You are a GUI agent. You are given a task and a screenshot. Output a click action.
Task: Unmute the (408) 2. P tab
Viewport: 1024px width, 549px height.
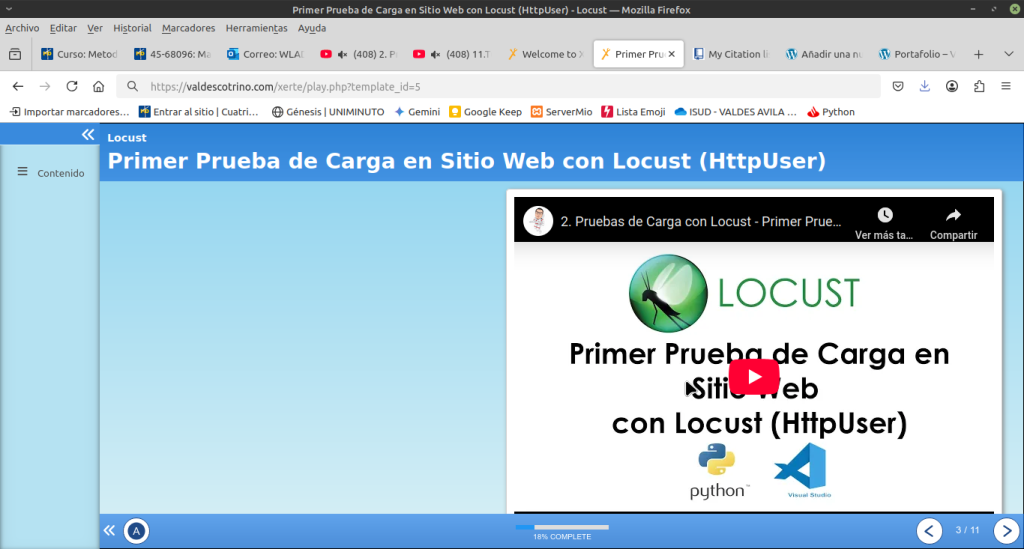coord(342,54)
